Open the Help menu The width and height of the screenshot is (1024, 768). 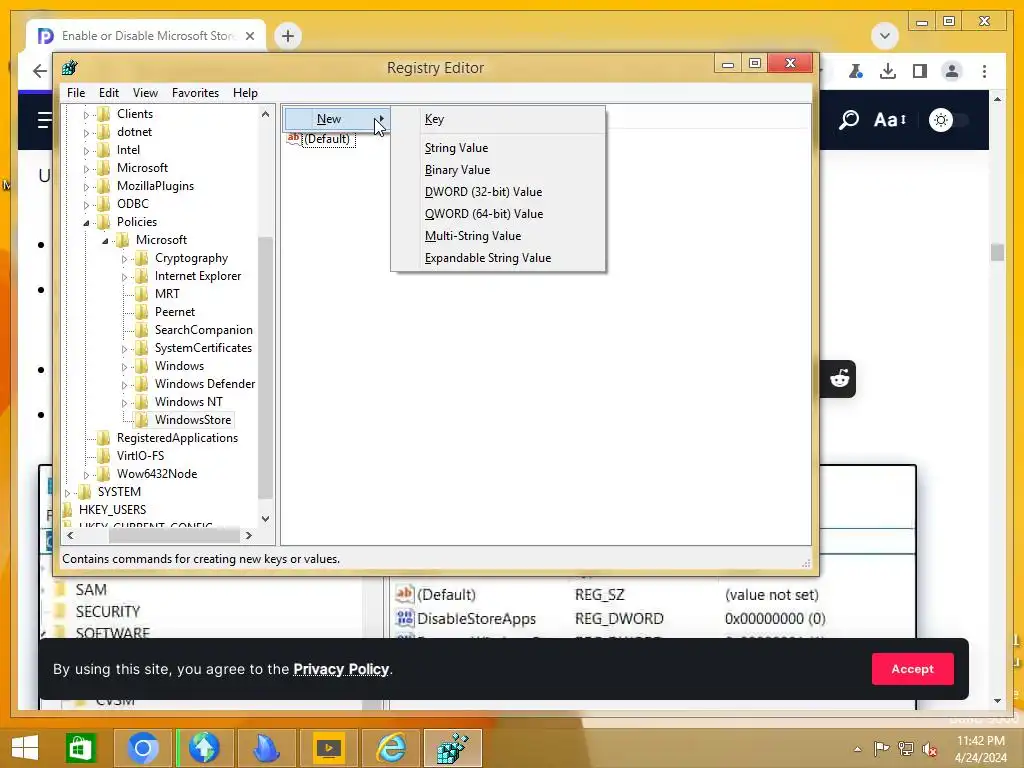point(245,93)
